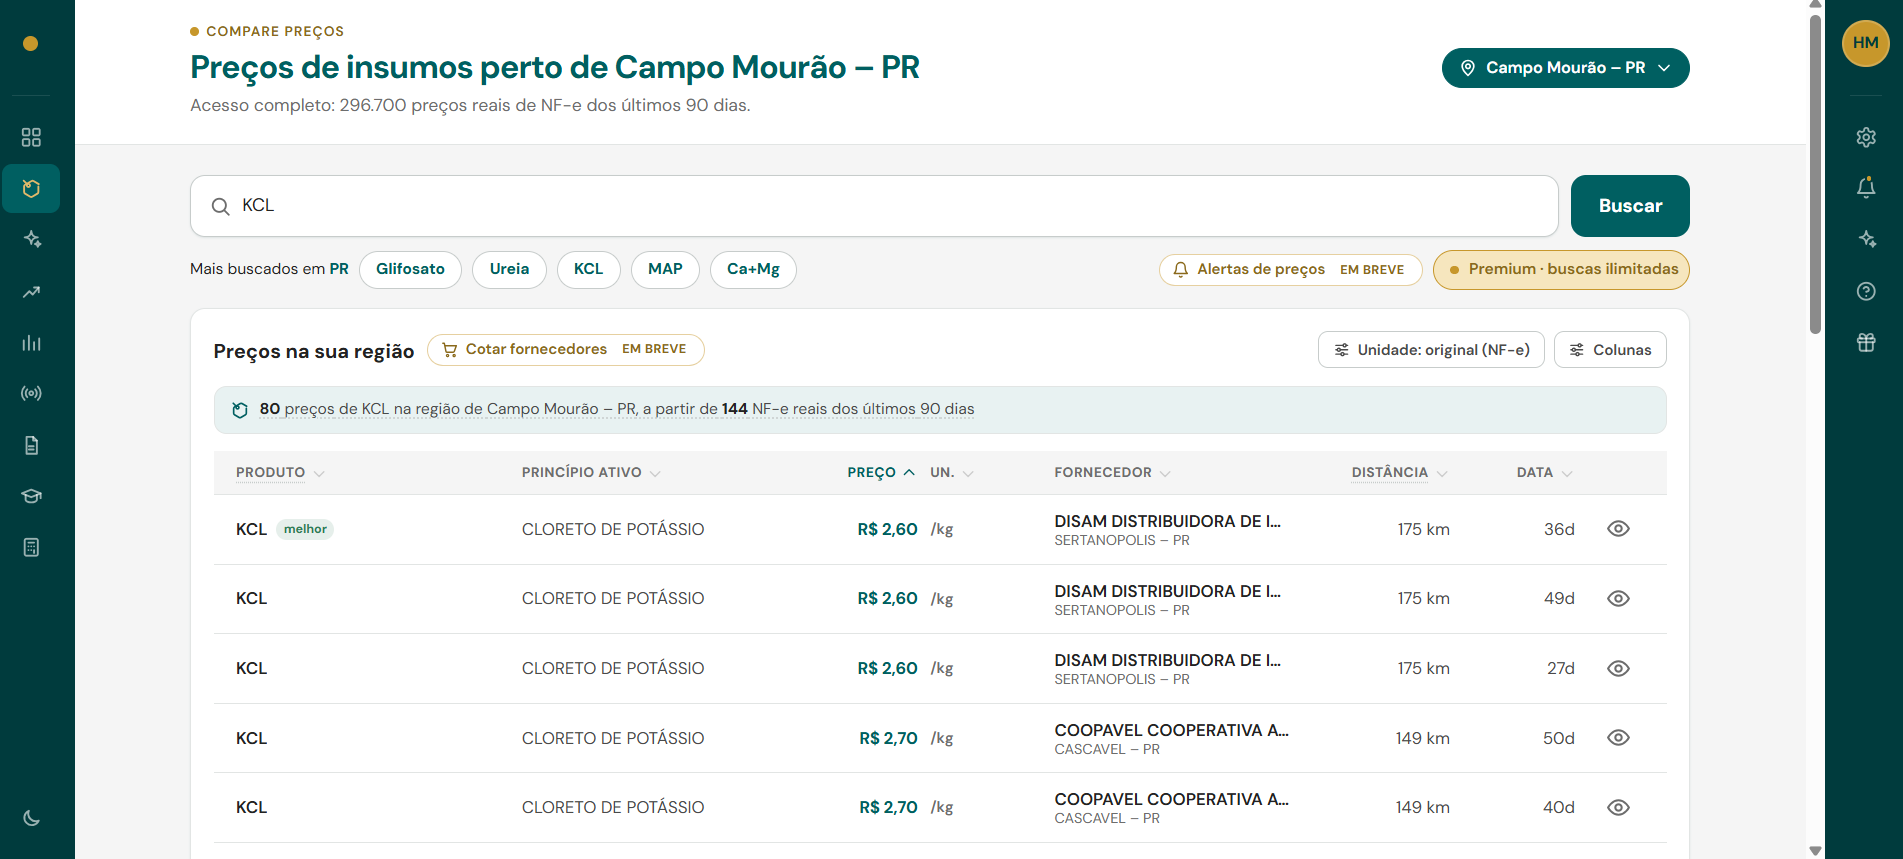Open the trending arrow icon in left sidebar
This screenshot has height=859, width=1903.
click(x=31, y=291)
